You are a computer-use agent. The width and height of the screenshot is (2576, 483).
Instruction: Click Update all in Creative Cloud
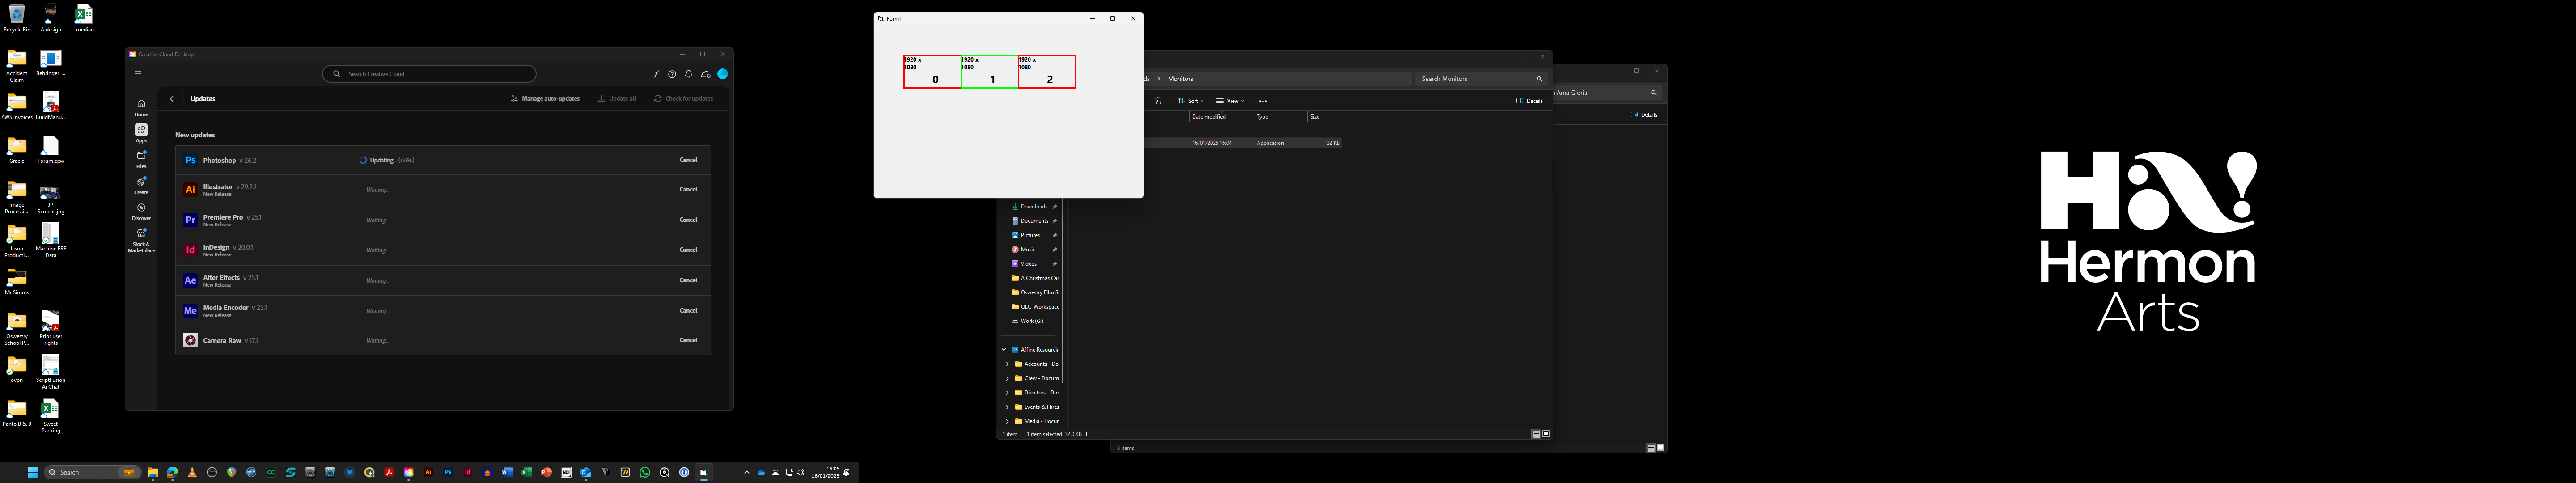click(x=617, y=99)
